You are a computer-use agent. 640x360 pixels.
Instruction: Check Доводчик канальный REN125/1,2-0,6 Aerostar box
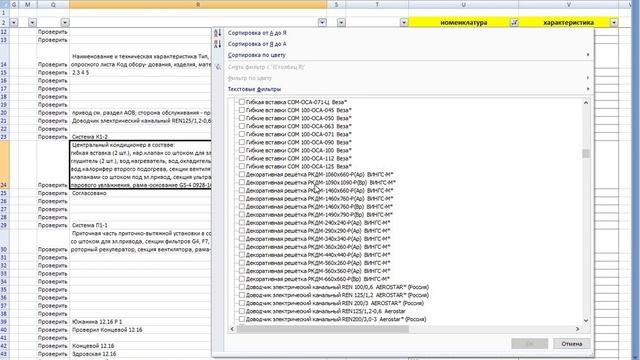(242, 311)
